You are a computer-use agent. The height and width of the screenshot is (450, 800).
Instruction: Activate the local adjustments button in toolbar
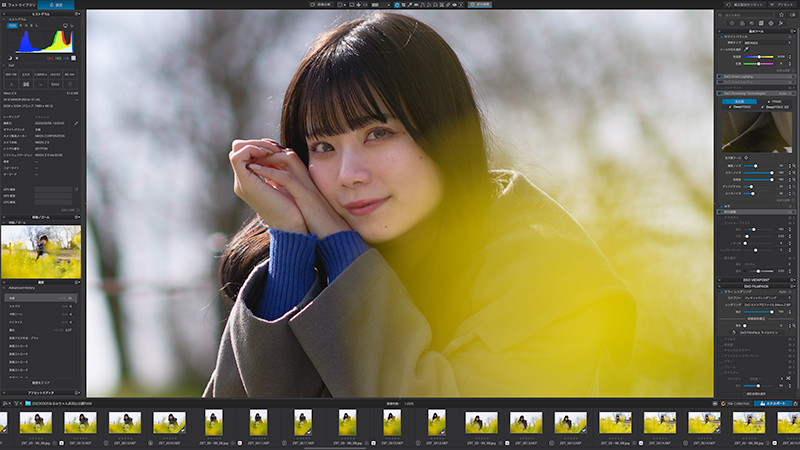(x=480, y=5)
